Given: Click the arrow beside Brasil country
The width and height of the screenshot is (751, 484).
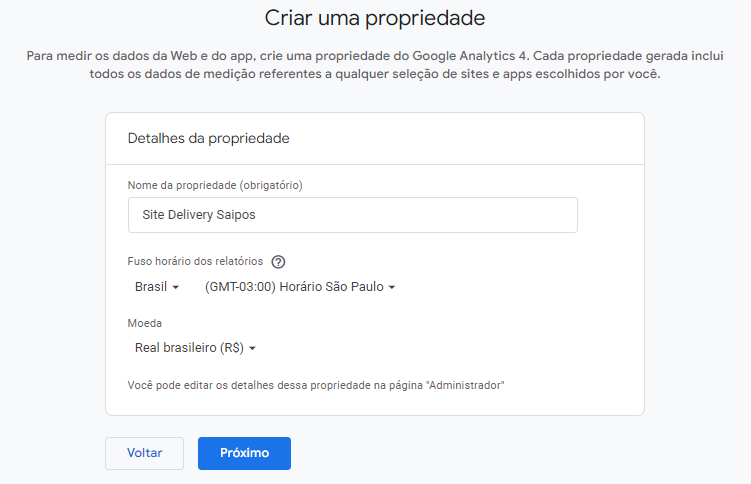Looking at the screenshot, I should (x=175, y=287).
